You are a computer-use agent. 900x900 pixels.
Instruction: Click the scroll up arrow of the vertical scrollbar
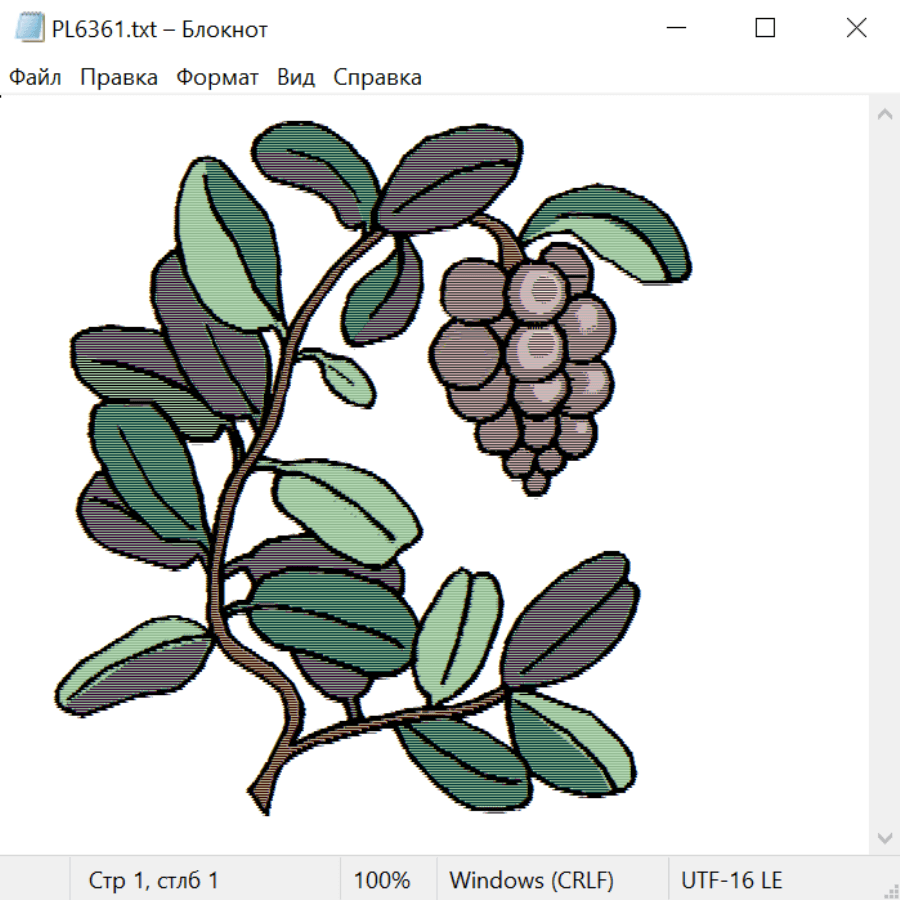(x=885, y=114)
